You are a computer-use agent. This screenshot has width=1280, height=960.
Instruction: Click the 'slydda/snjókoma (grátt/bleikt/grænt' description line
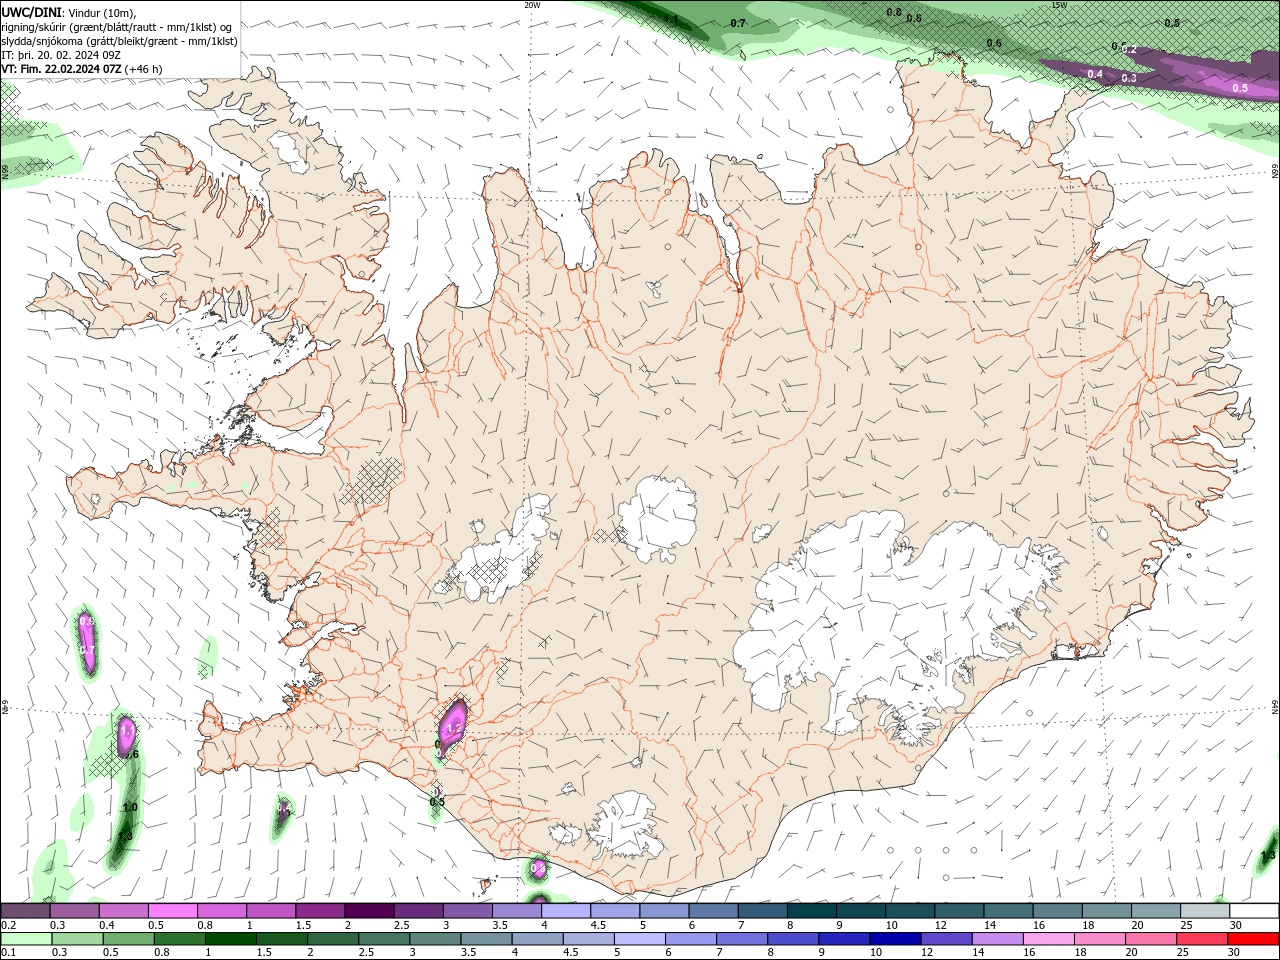point(120,41)
